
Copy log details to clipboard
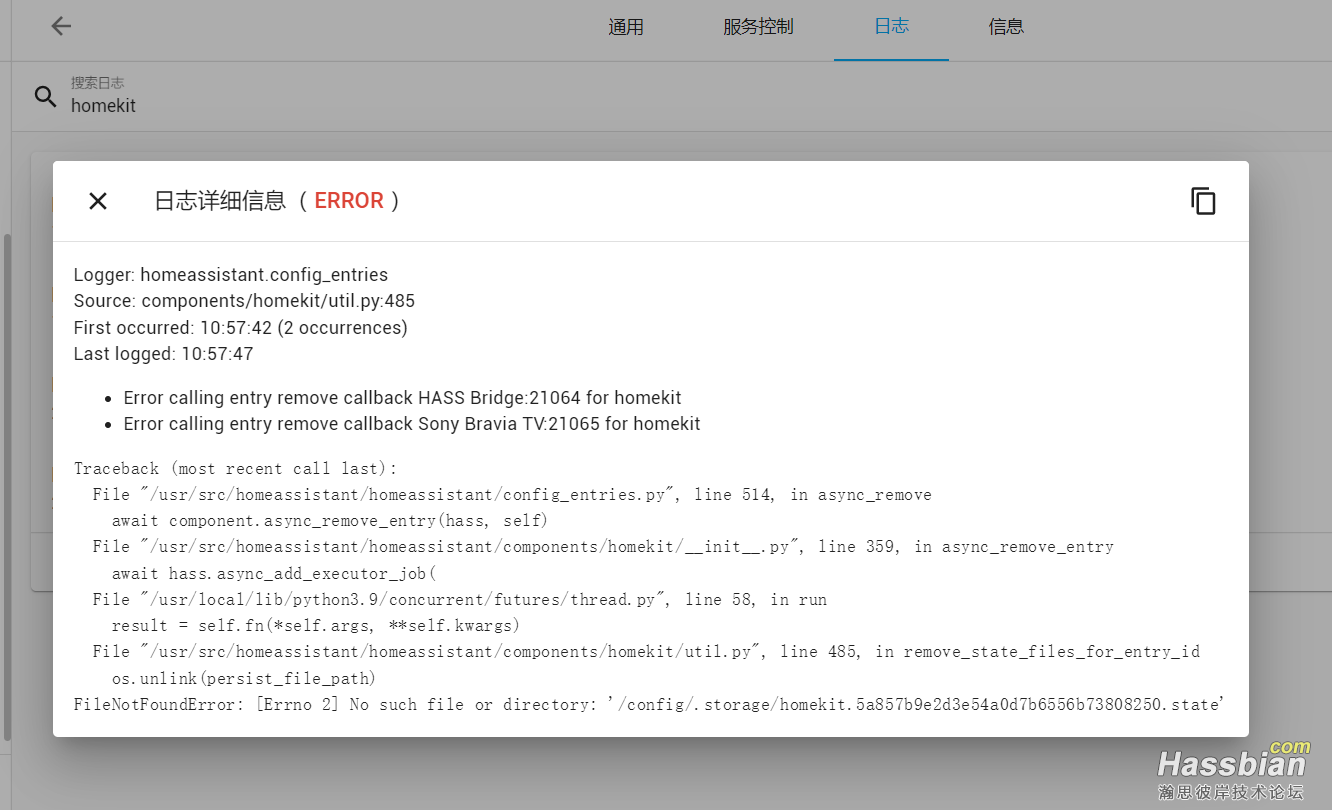(x=1203, y=201)
